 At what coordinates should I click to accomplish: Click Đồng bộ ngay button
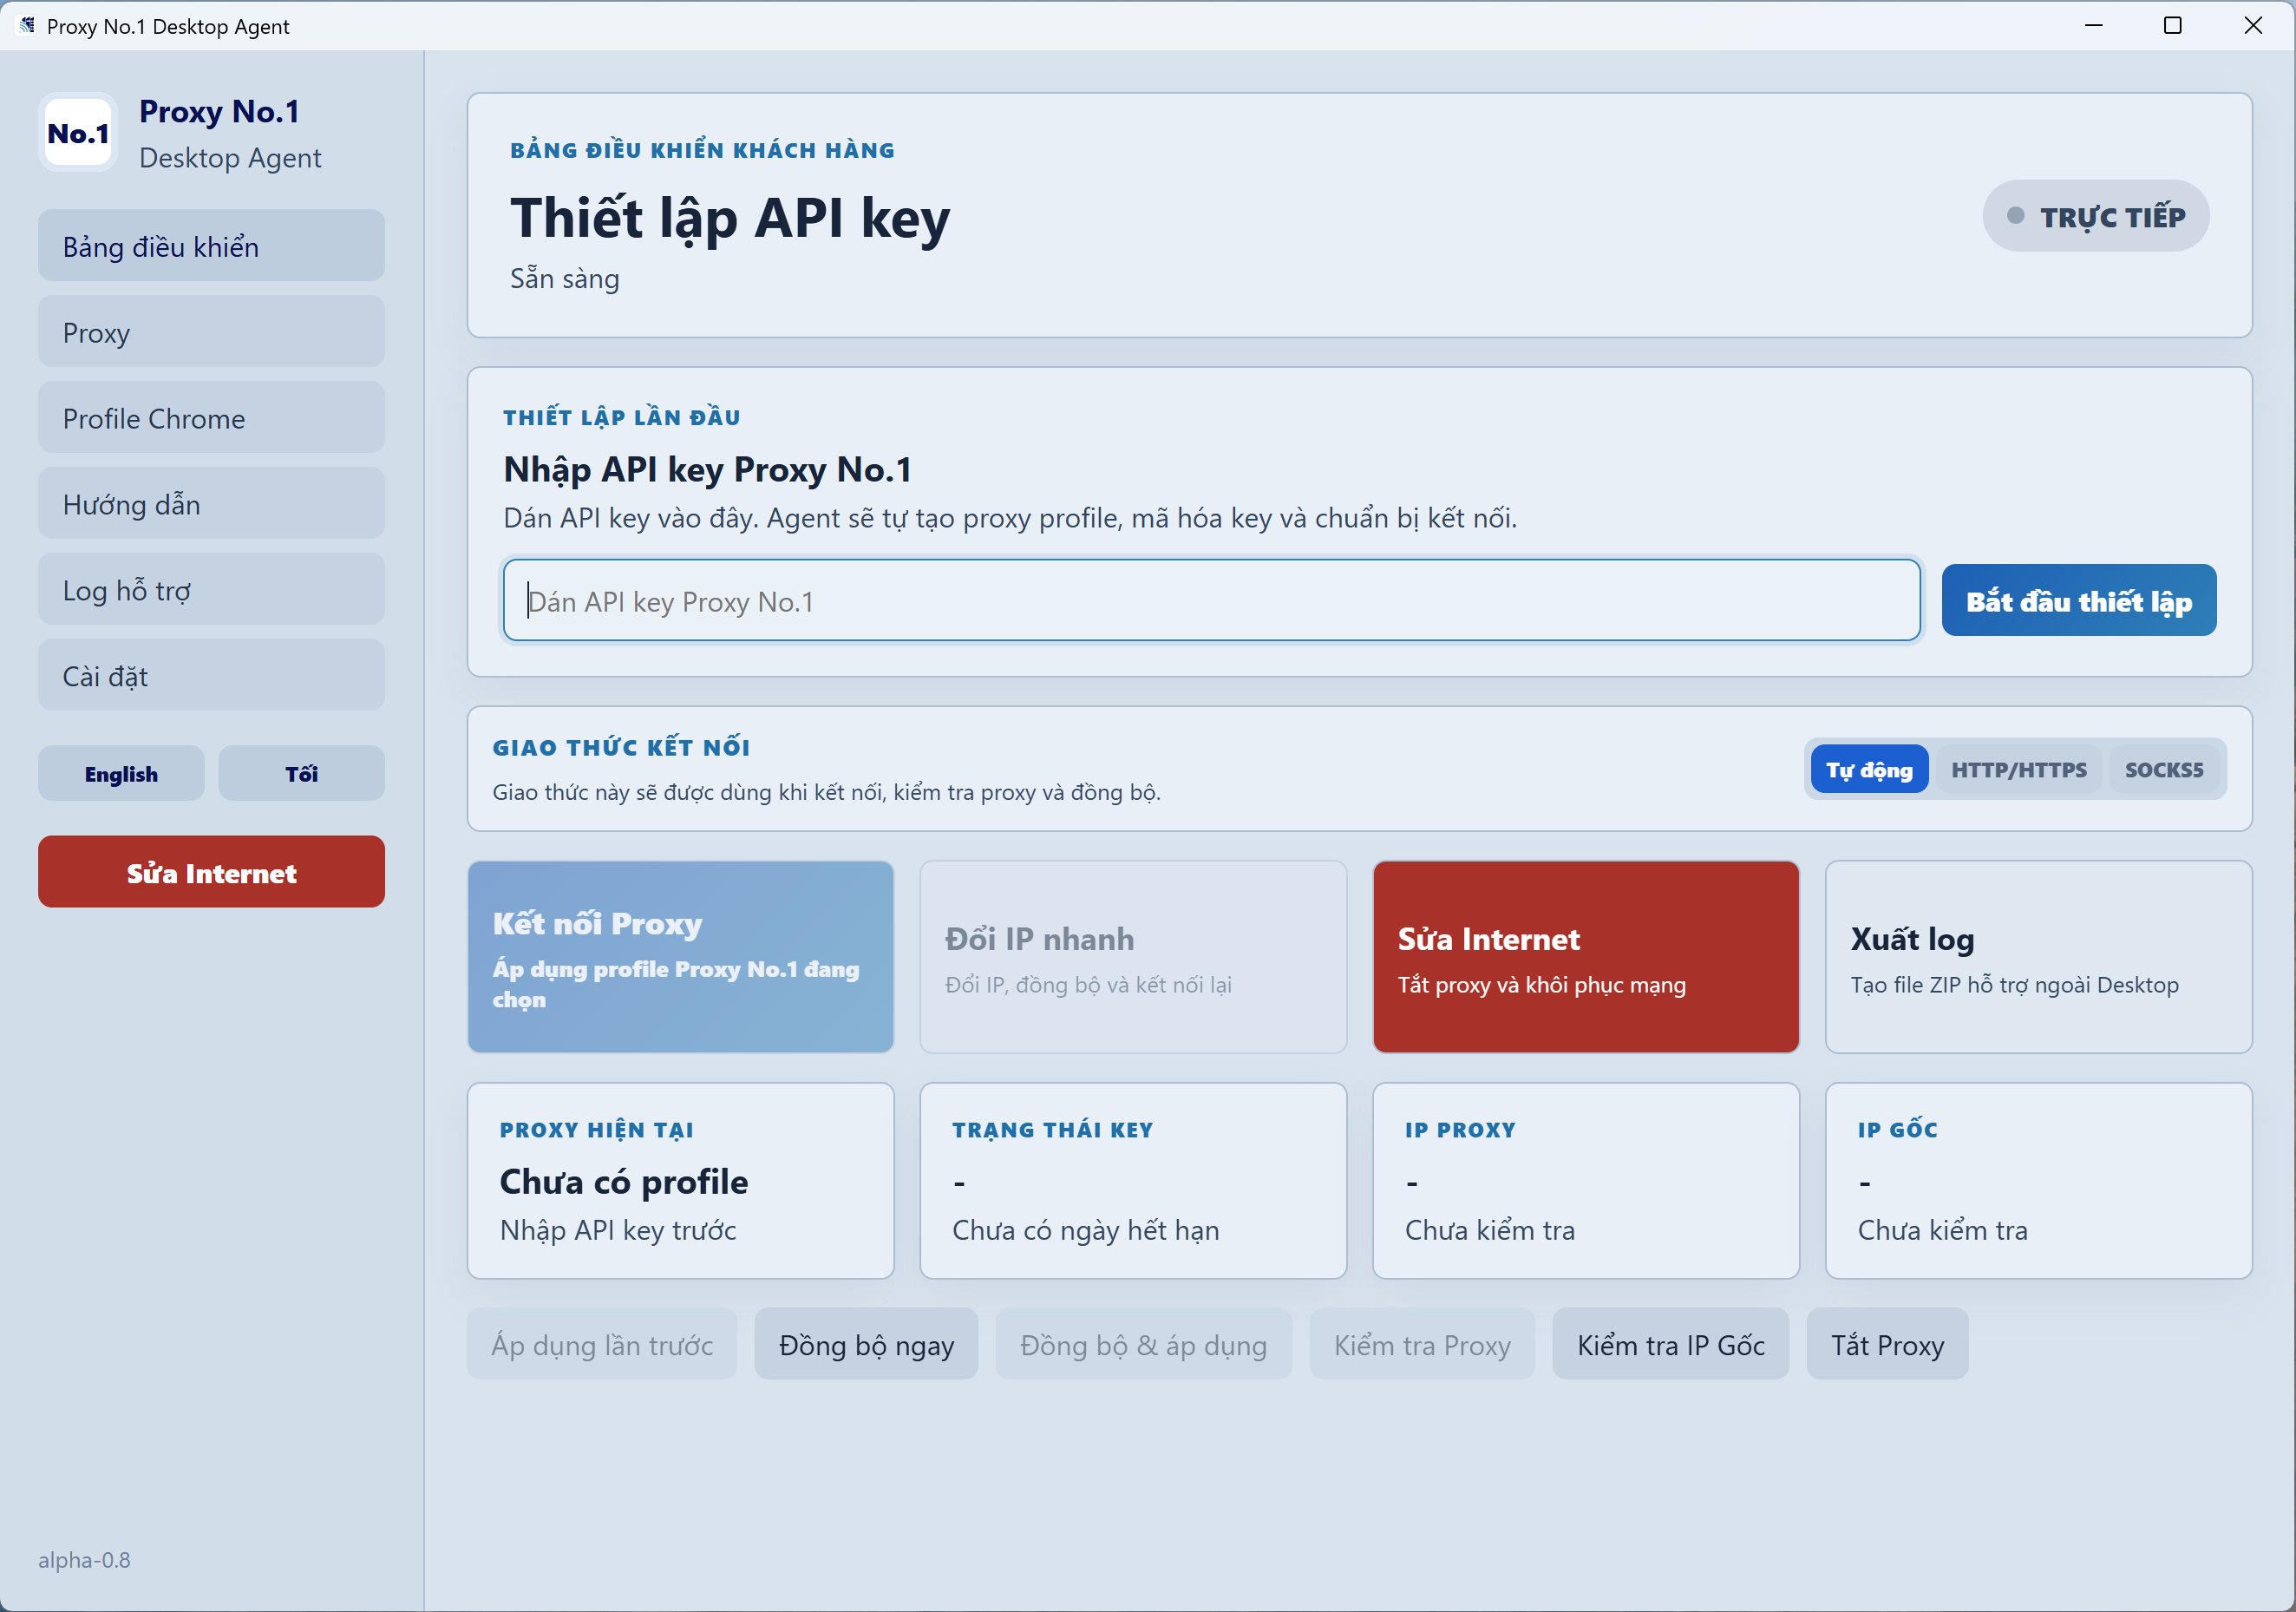[866, 1345]
